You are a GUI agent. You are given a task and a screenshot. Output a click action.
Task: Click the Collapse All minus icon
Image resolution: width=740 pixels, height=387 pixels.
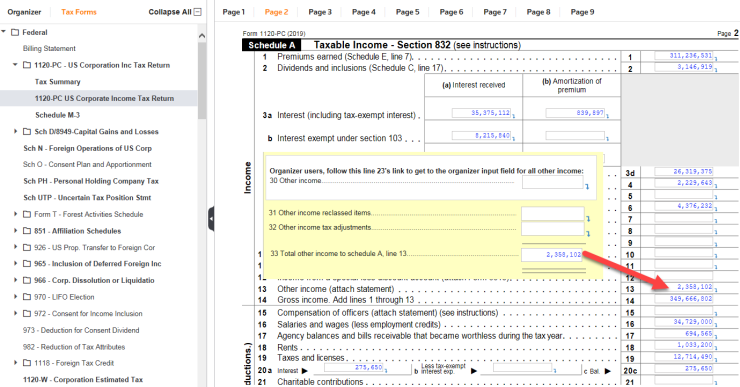tap(198, 12)
